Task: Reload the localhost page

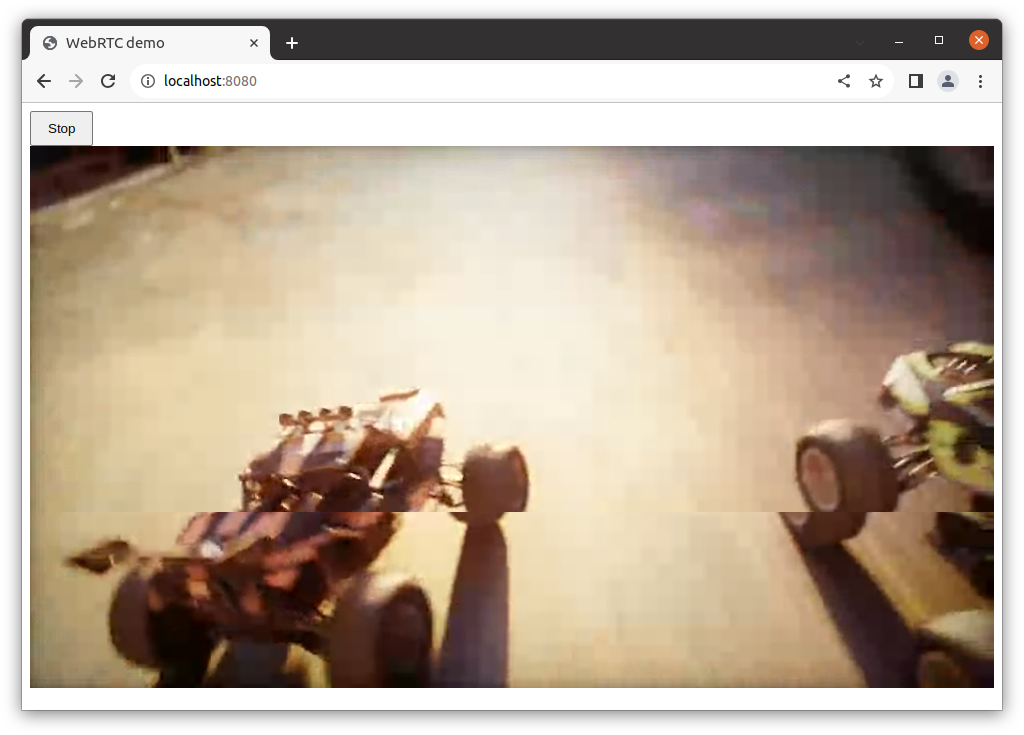Action: [108, 81]
